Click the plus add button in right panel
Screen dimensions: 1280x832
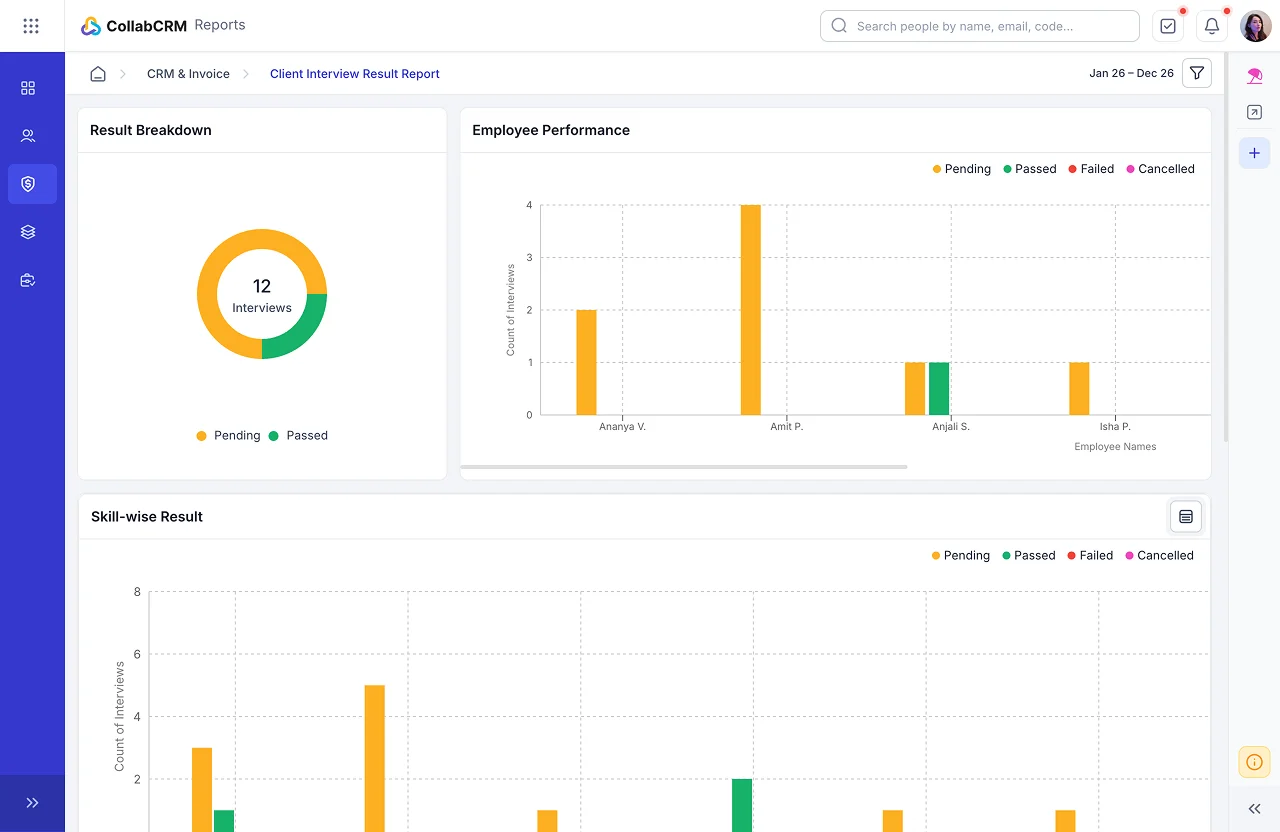click(1255, 153)
